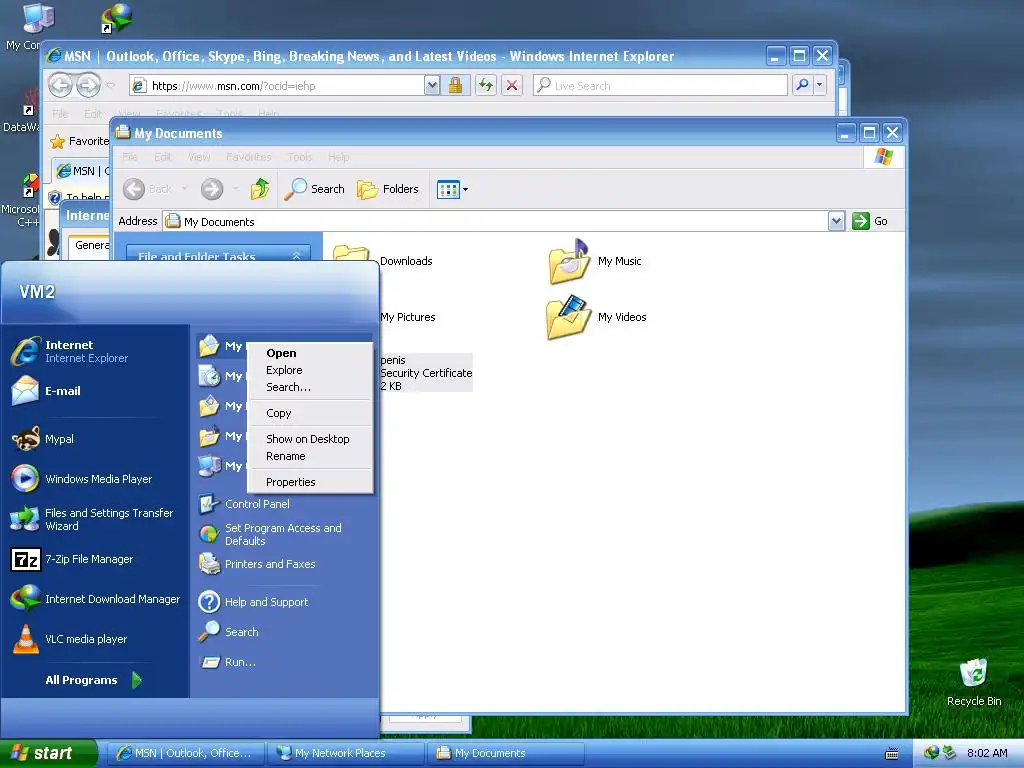Open Live Search options dropdown
The width and height of the screenshot is (1024, 768).
pos(820,86)
